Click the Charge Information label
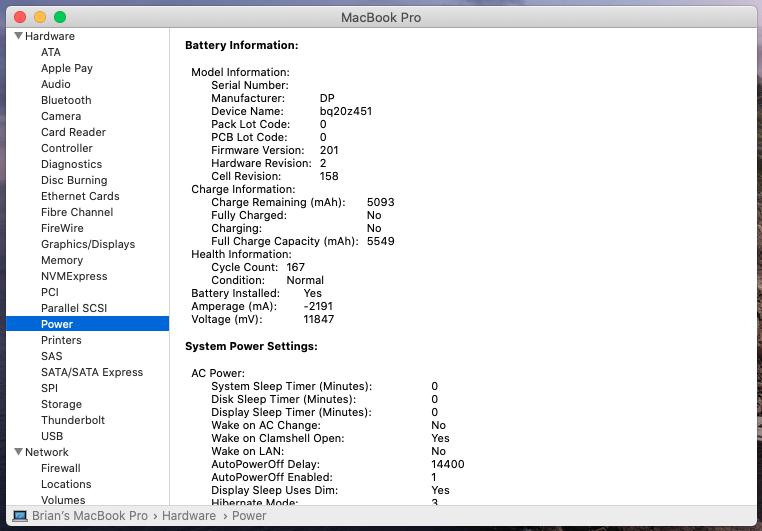 (x=243, y=189)
